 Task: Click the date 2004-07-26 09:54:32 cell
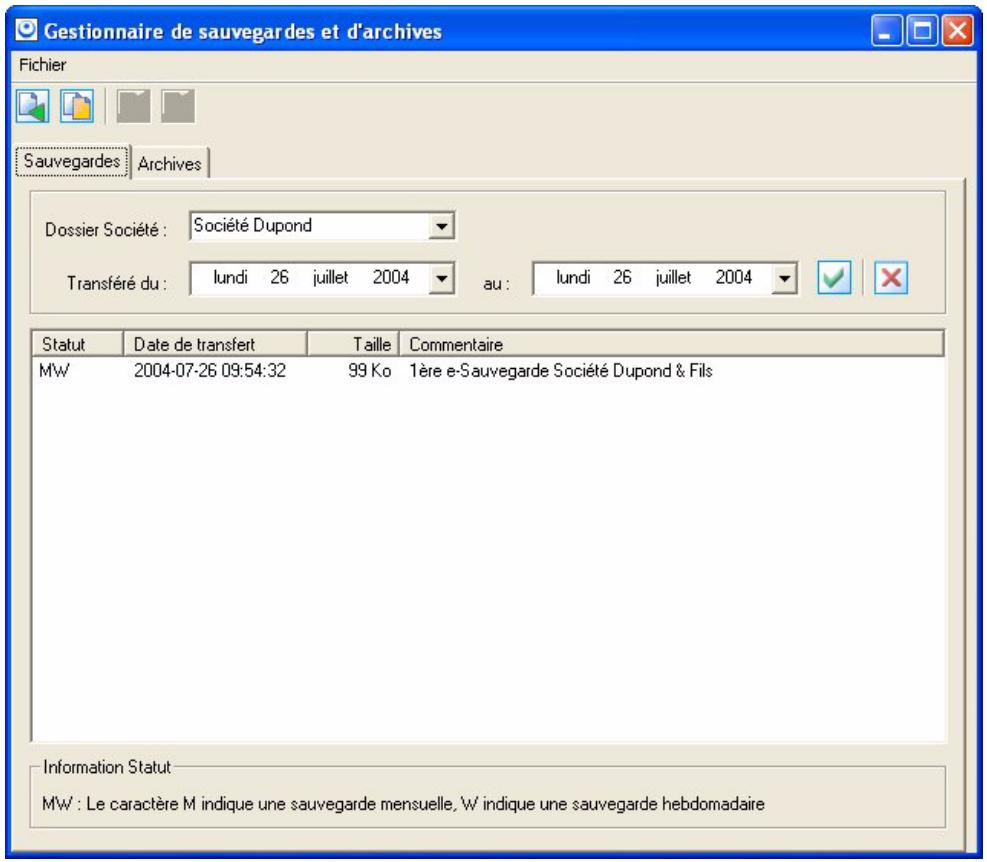pos(210,370)
